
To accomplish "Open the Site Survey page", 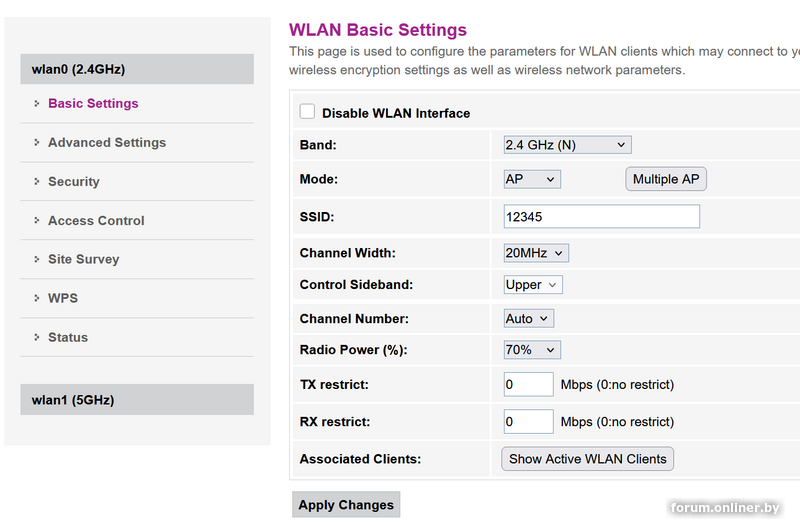I will tap(83, 259).
